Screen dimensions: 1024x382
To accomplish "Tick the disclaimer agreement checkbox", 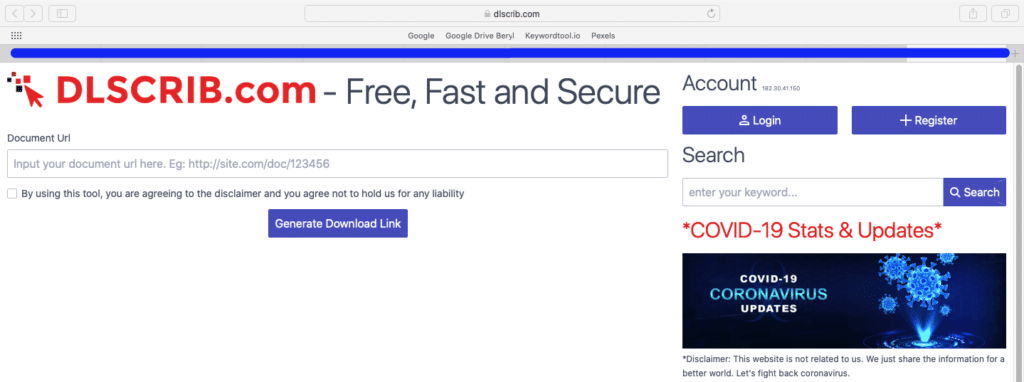I will (12, 194).
